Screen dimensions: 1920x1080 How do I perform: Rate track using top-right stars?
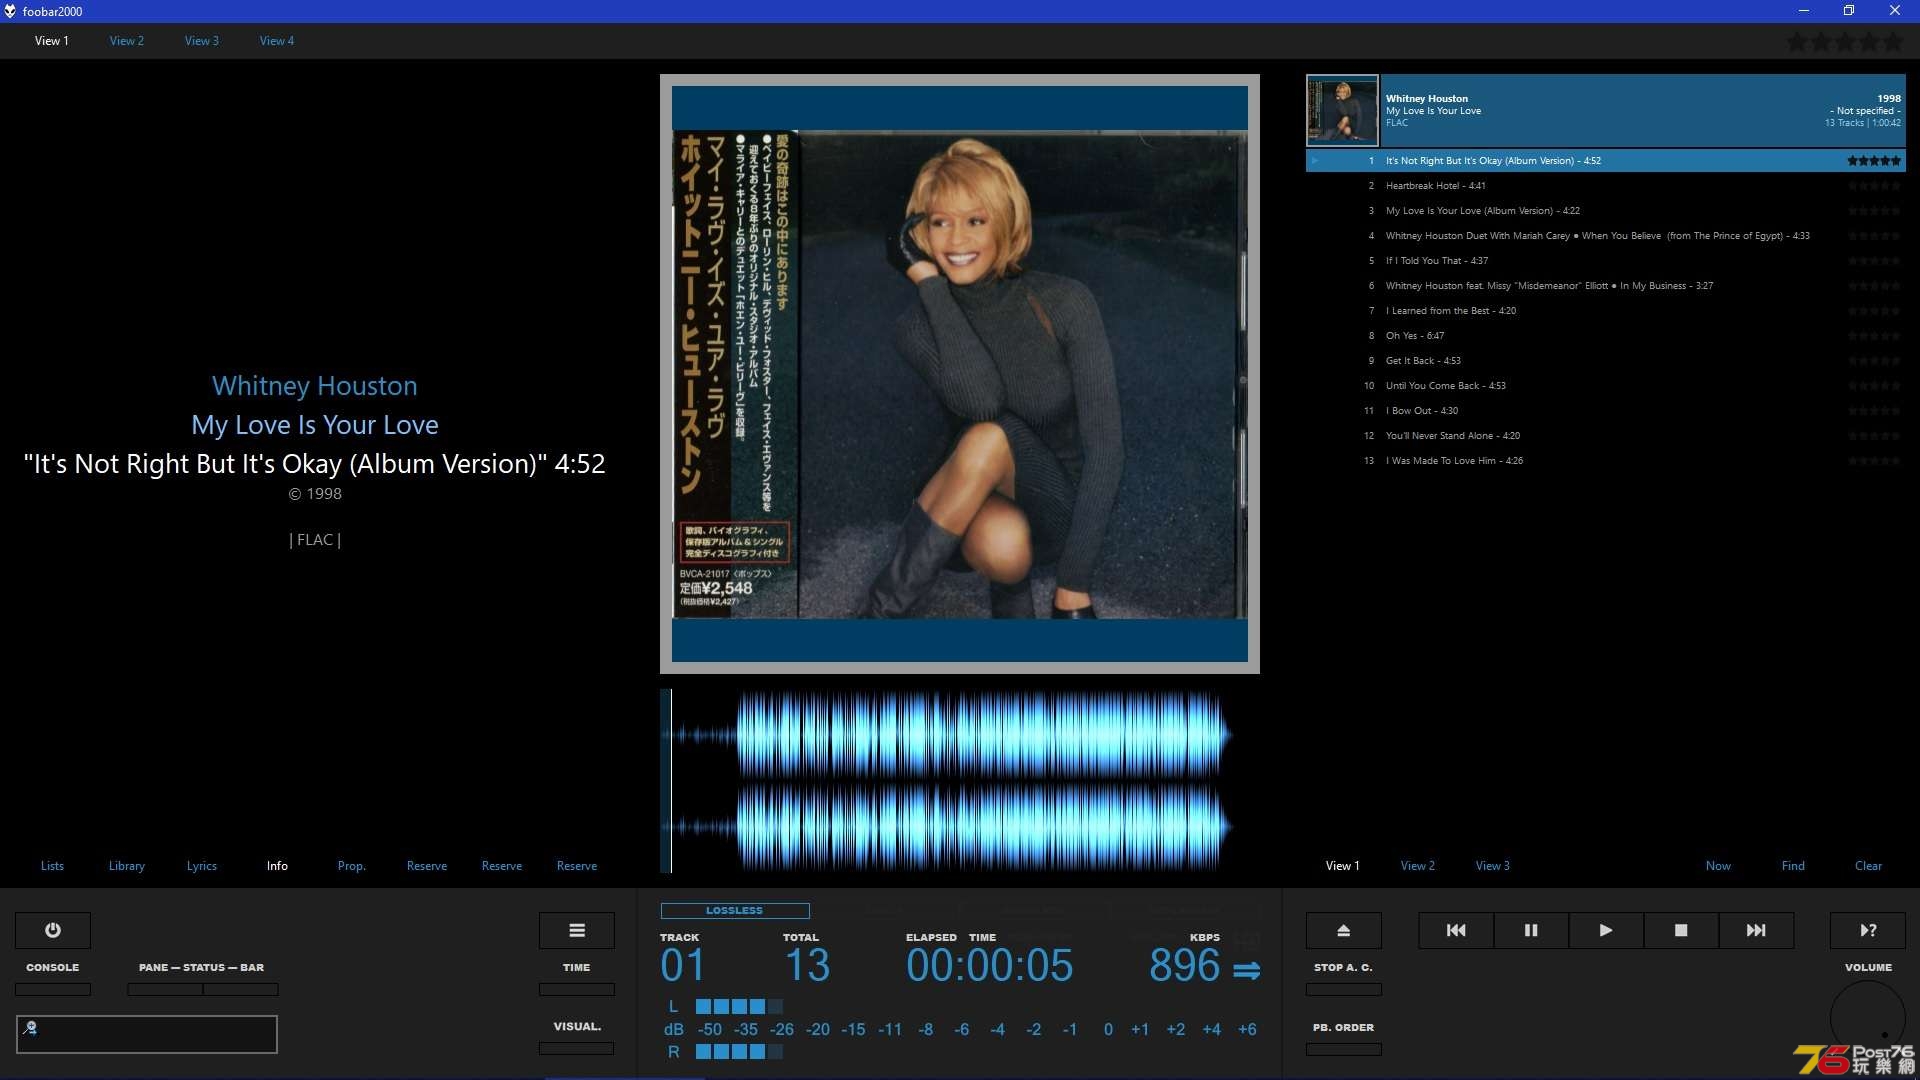coord(1845,42)
